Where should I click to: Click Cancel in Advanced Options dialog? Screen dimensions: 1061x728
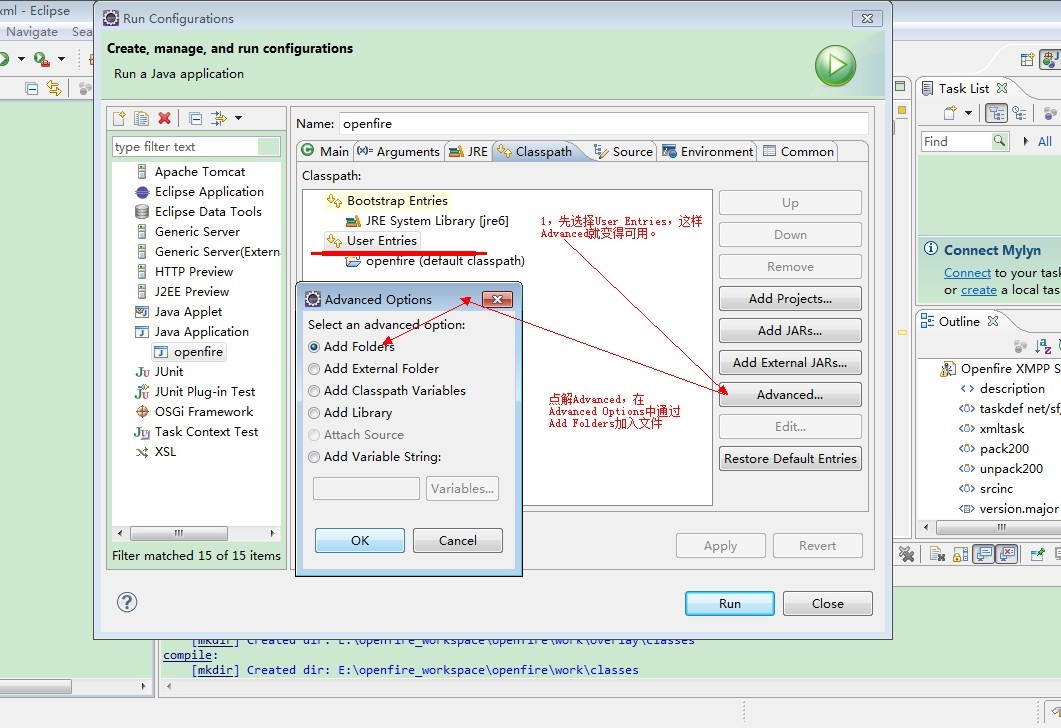point(457,541)
